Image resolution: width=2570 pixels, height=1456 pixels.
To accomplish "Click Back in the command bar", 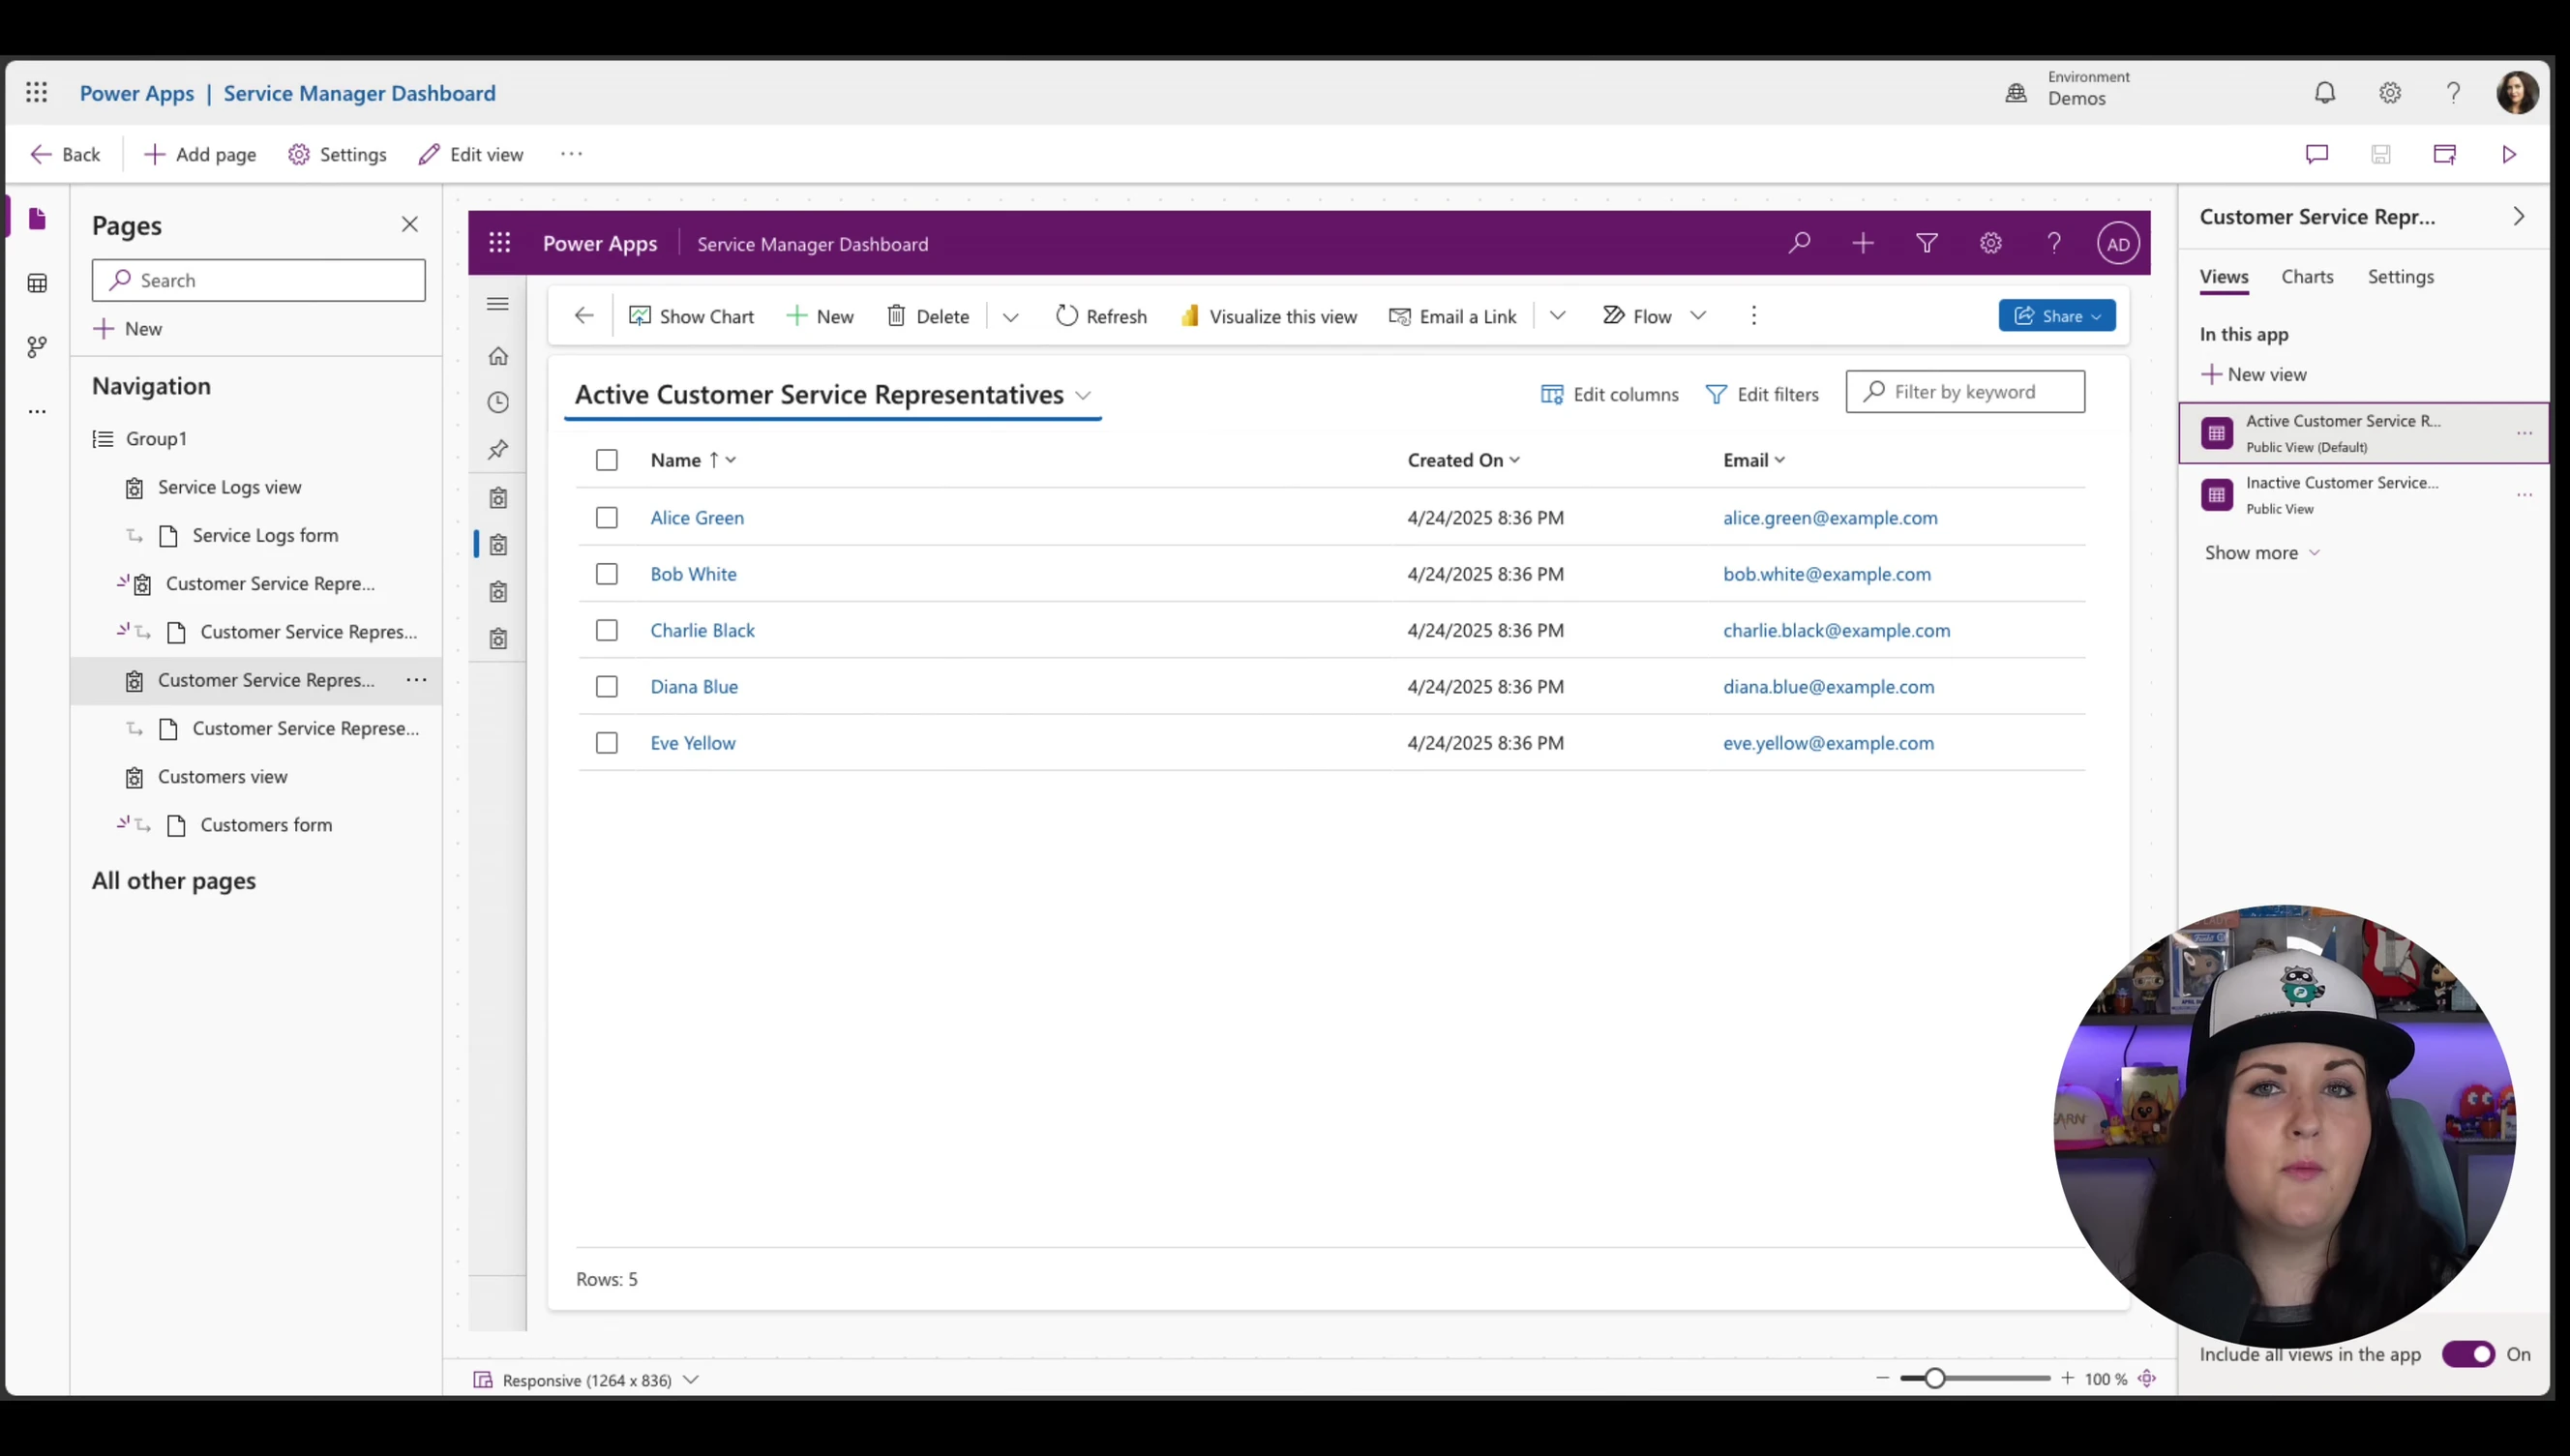I will click(x=66, y=154).
